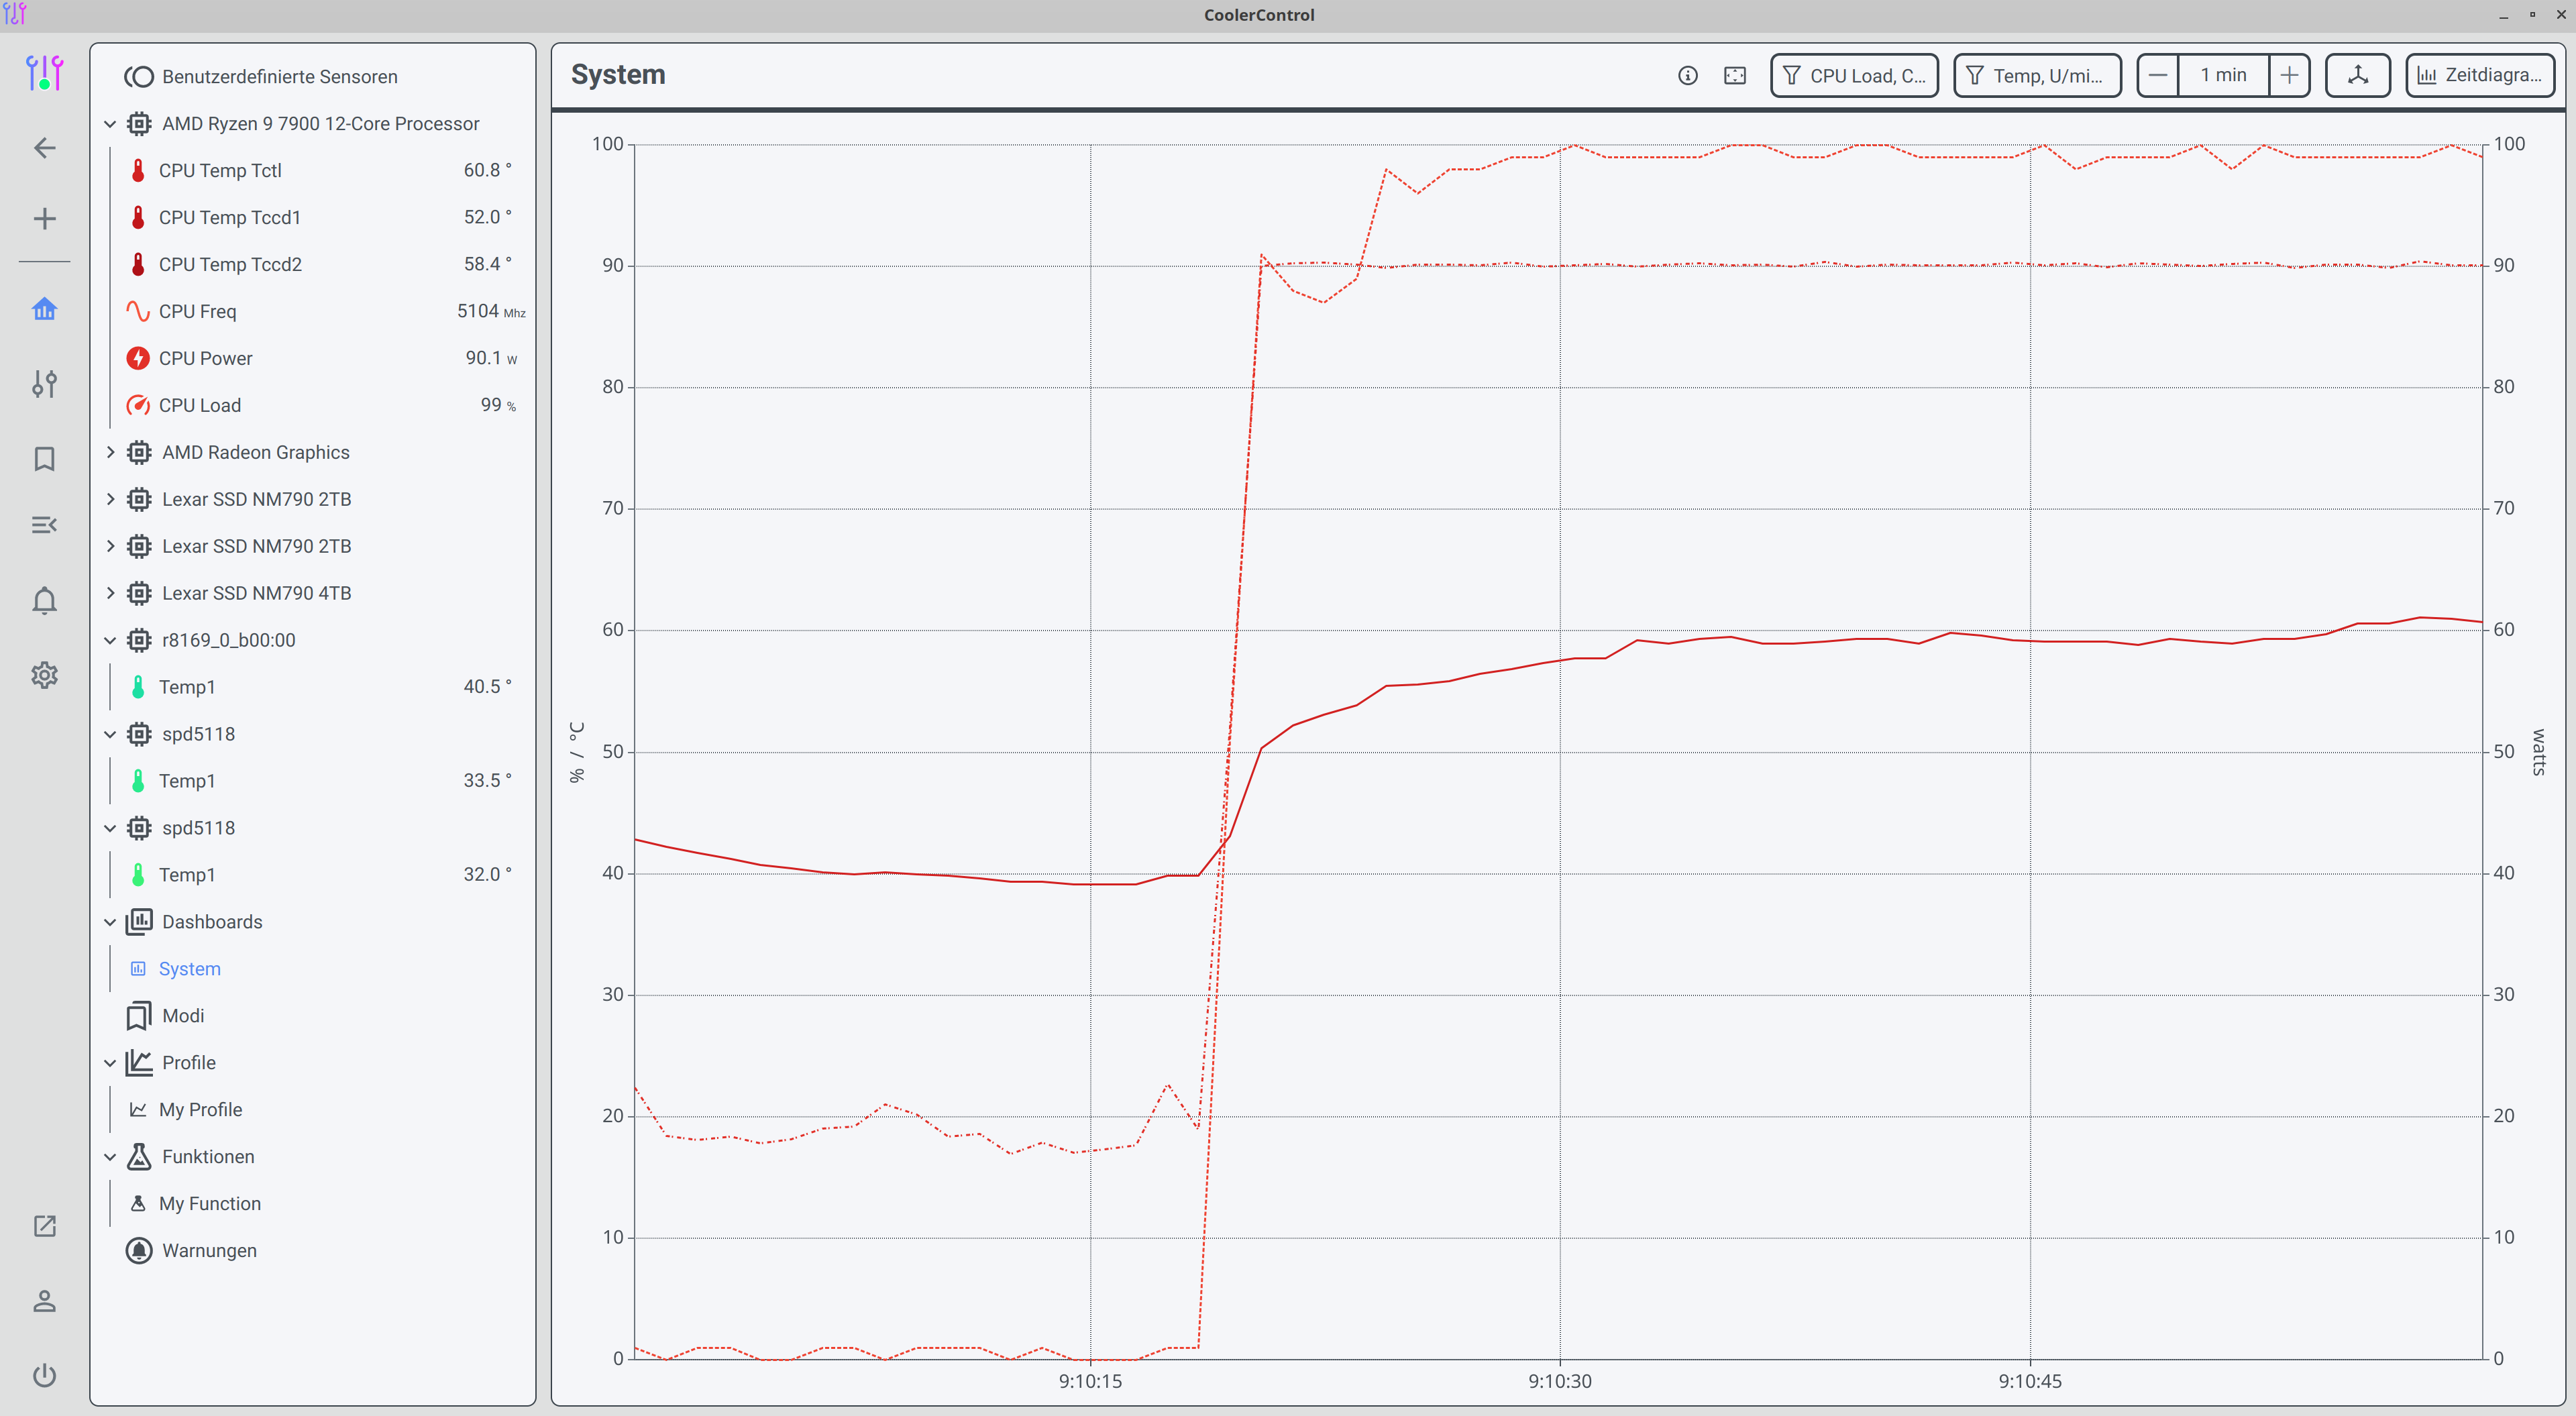Screen dimensions: 2576x1416
Task: Select the home icon in the sidebar
Action: click(x=44, y=310)
